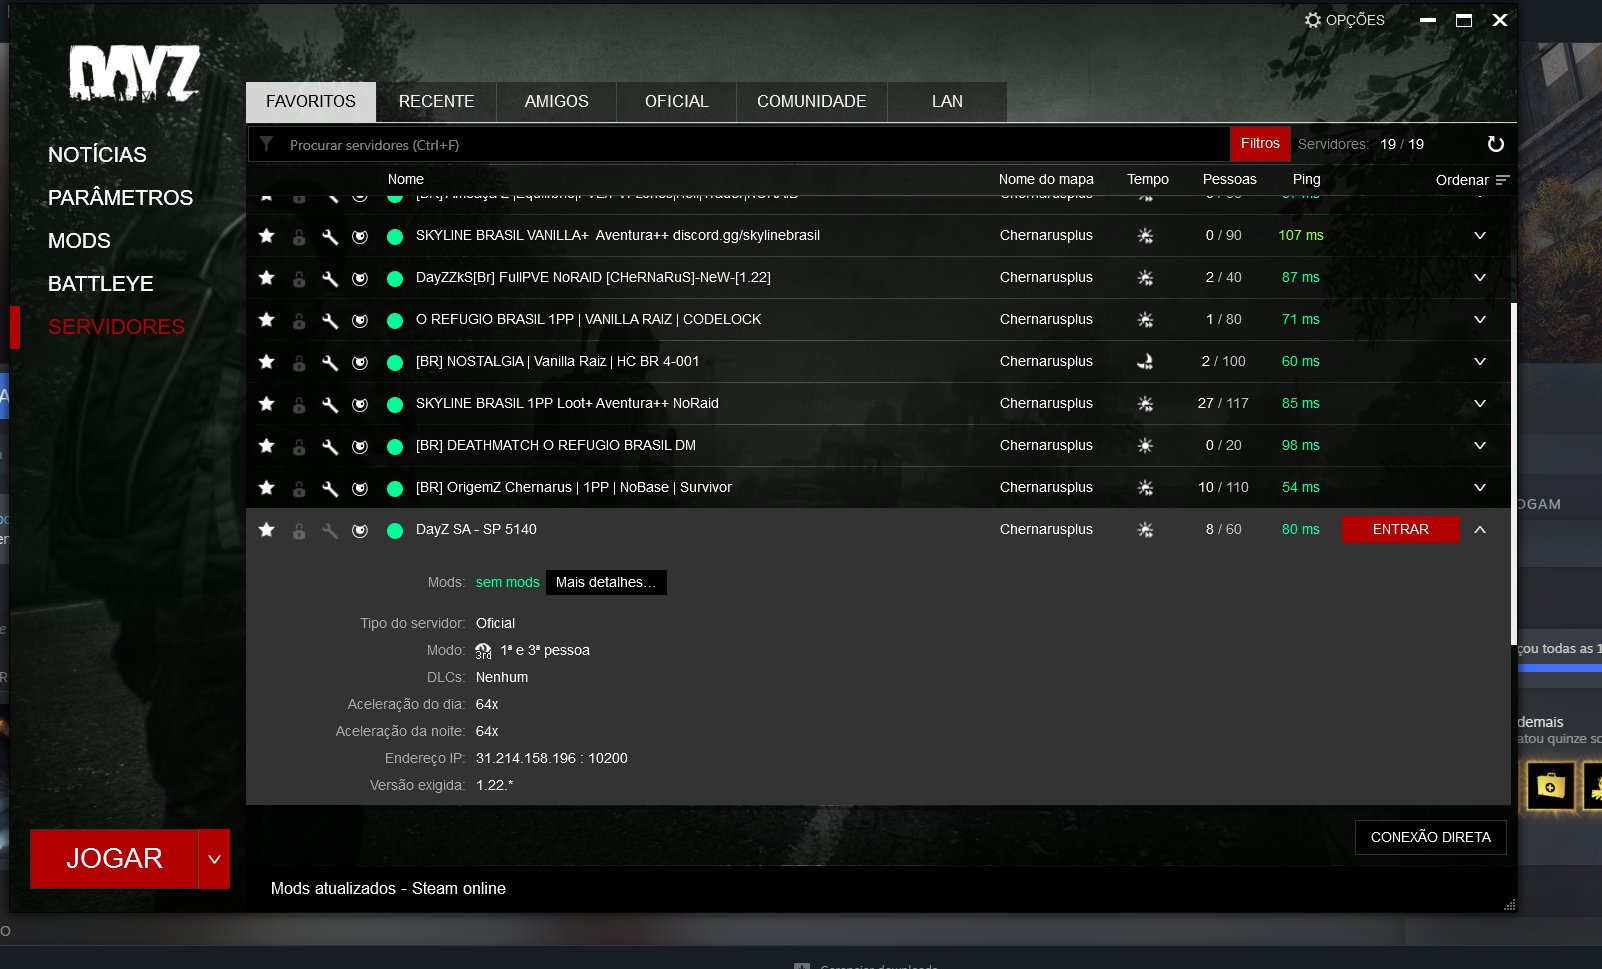The height and width of the screenshot is (969, 1602).
Task: Open MODS section
Action: point(79,241)
